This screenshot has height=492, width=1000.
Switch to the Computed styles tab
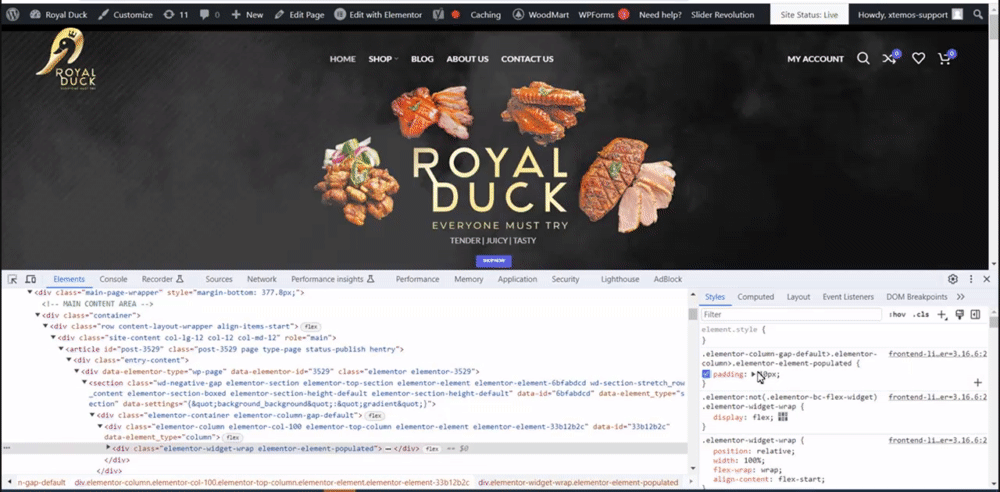point(756,297)
